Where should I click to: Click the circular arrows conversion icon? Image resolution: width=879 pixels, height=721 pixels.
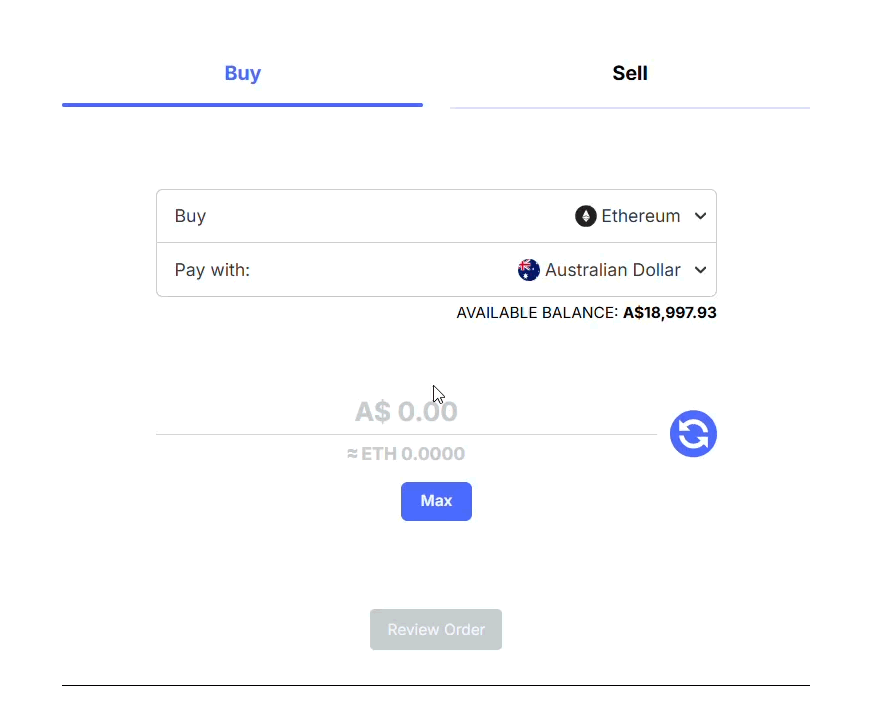[x=693, y=433]
